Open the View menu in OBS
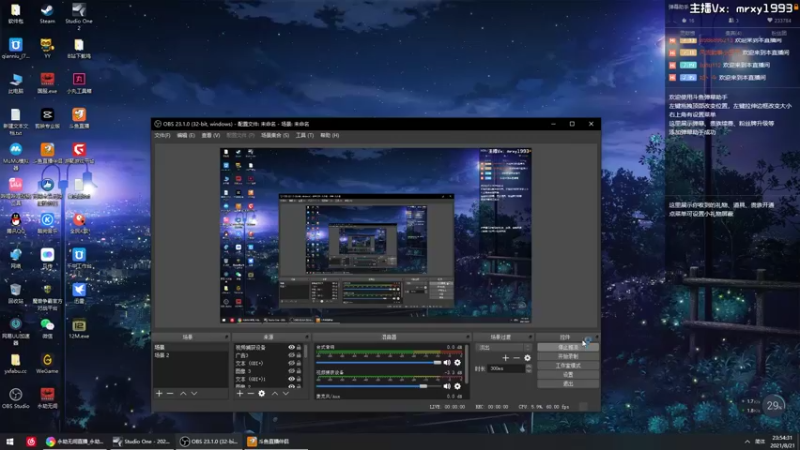Viewport: 800px width, 450px height. pyautogui.click(x=211, y=135)
